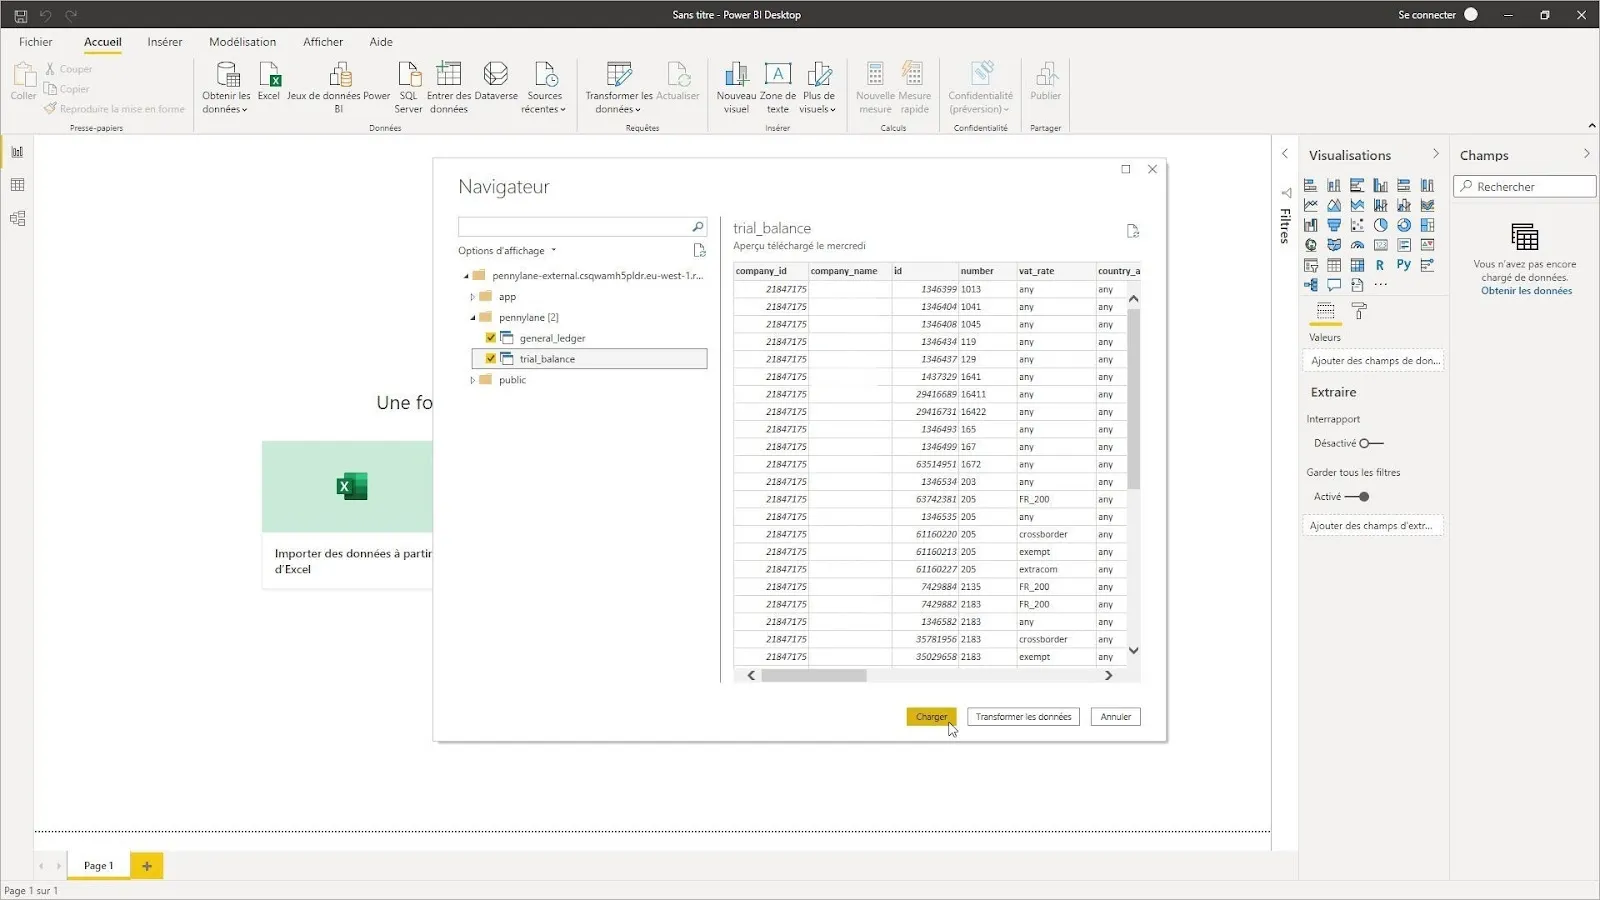The height and width of the screenshot is (900, 1600).
Task: Turn off Garder tous les filtres toggle
Action: point(1357,497)
